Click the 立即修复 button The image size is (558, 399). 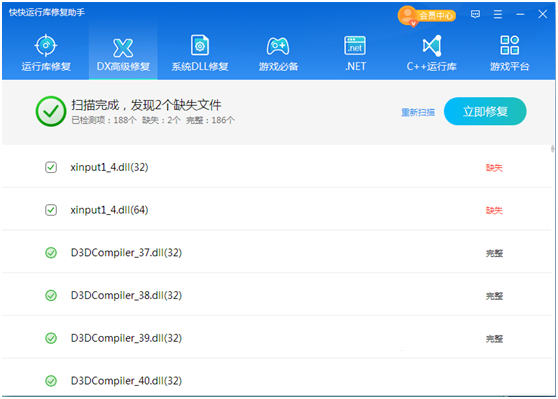(485, 111)
